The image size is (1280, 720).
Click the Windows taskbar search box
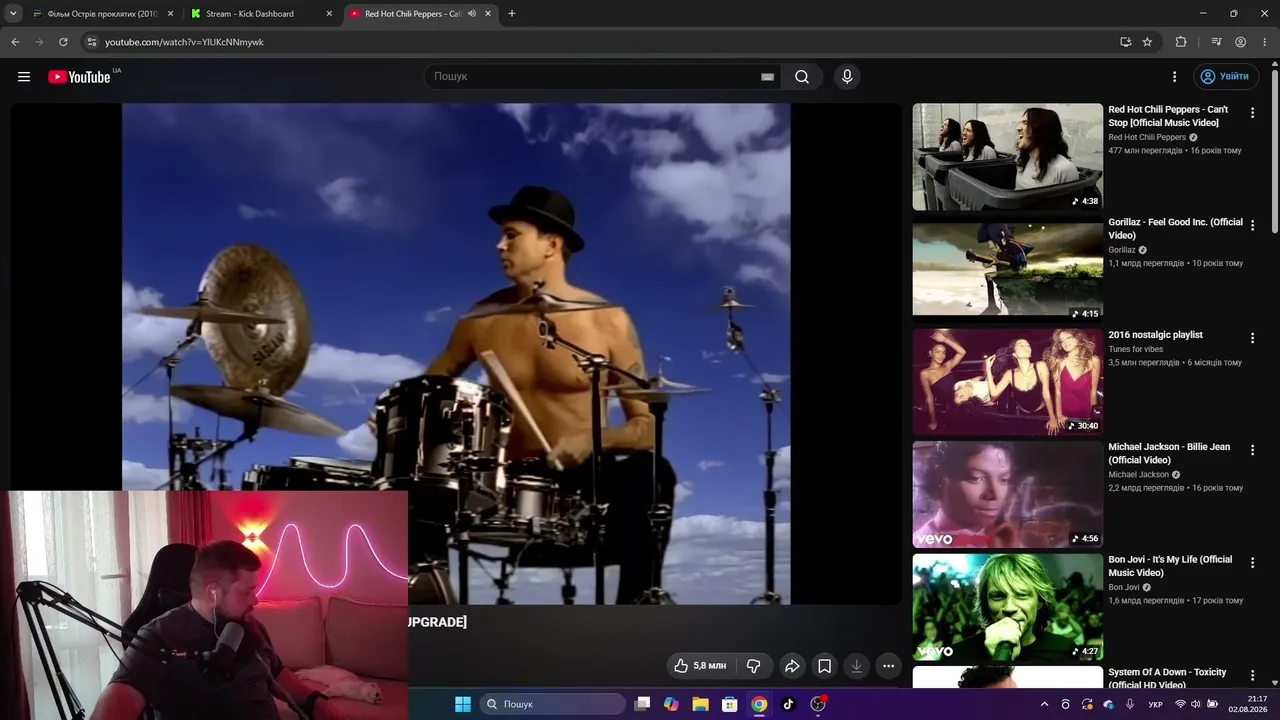553,704
